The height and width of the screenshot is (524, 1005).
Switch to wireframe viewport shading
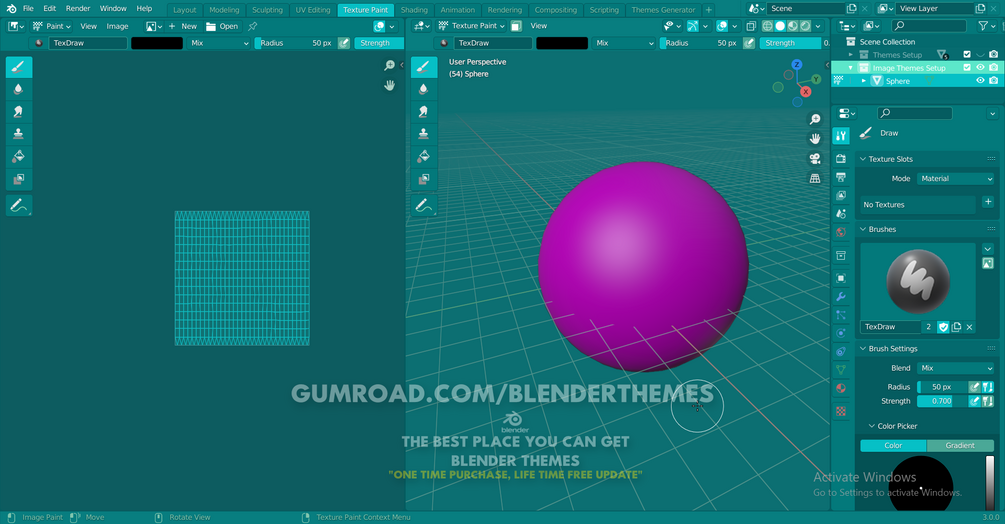pyautogui.click(x=768, y=26)
